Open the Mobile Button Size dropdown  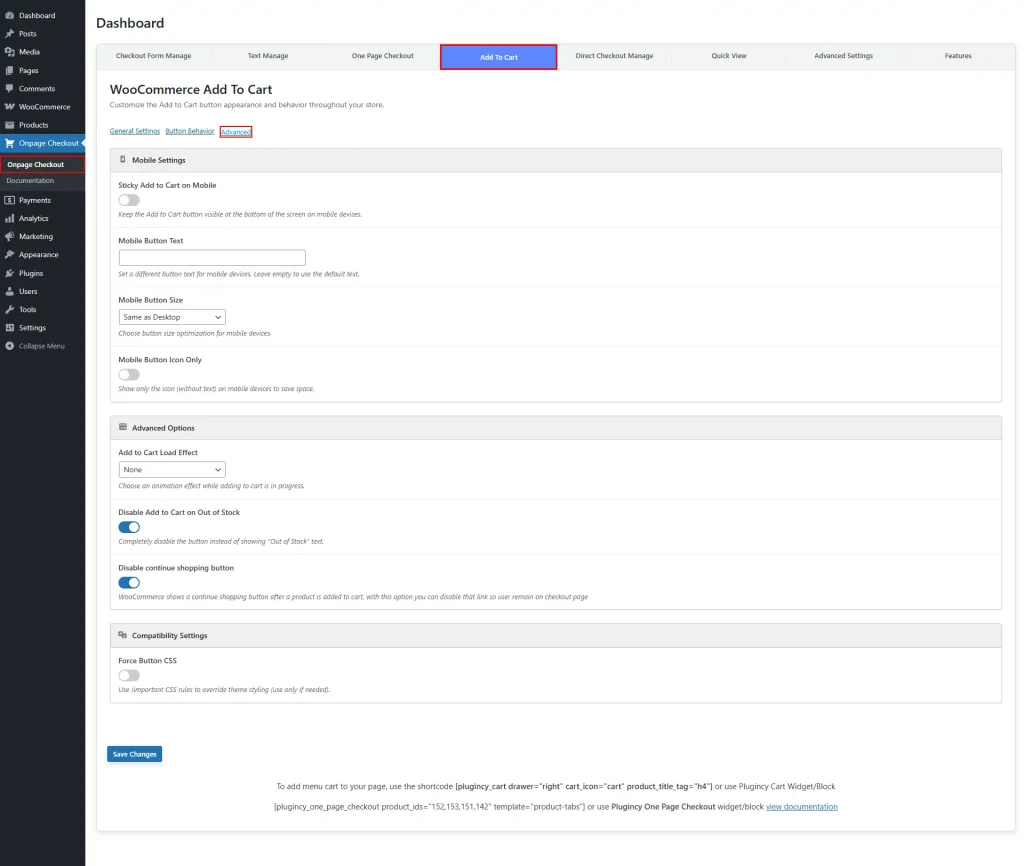tap(172, 317)
